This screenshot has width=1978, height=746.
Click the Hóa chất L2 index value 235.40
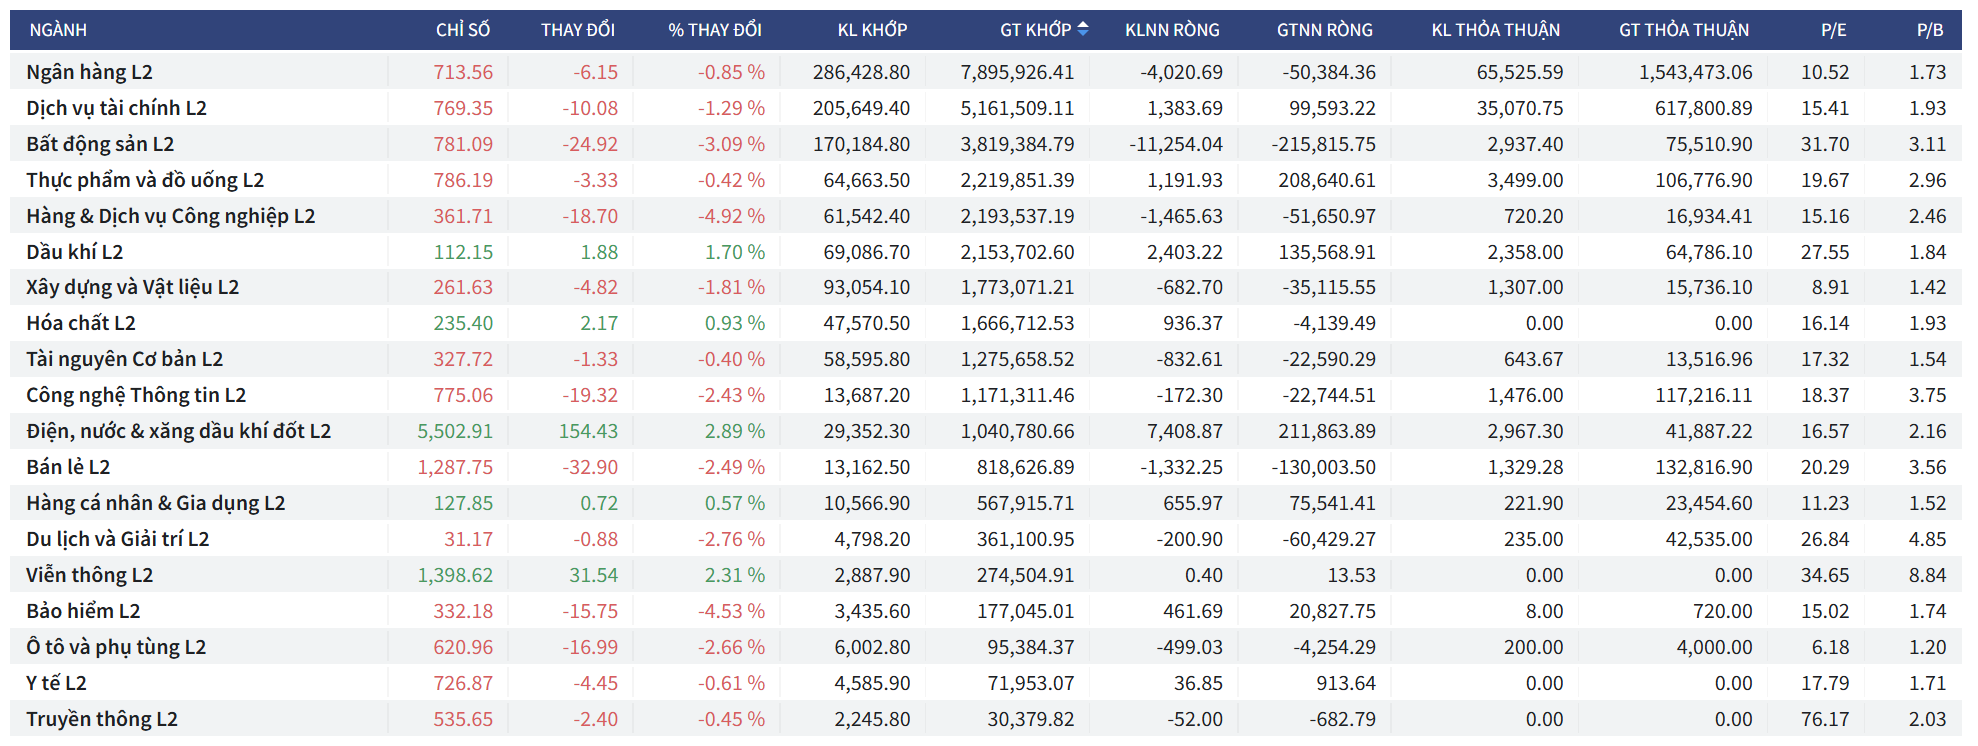[463, 323]
